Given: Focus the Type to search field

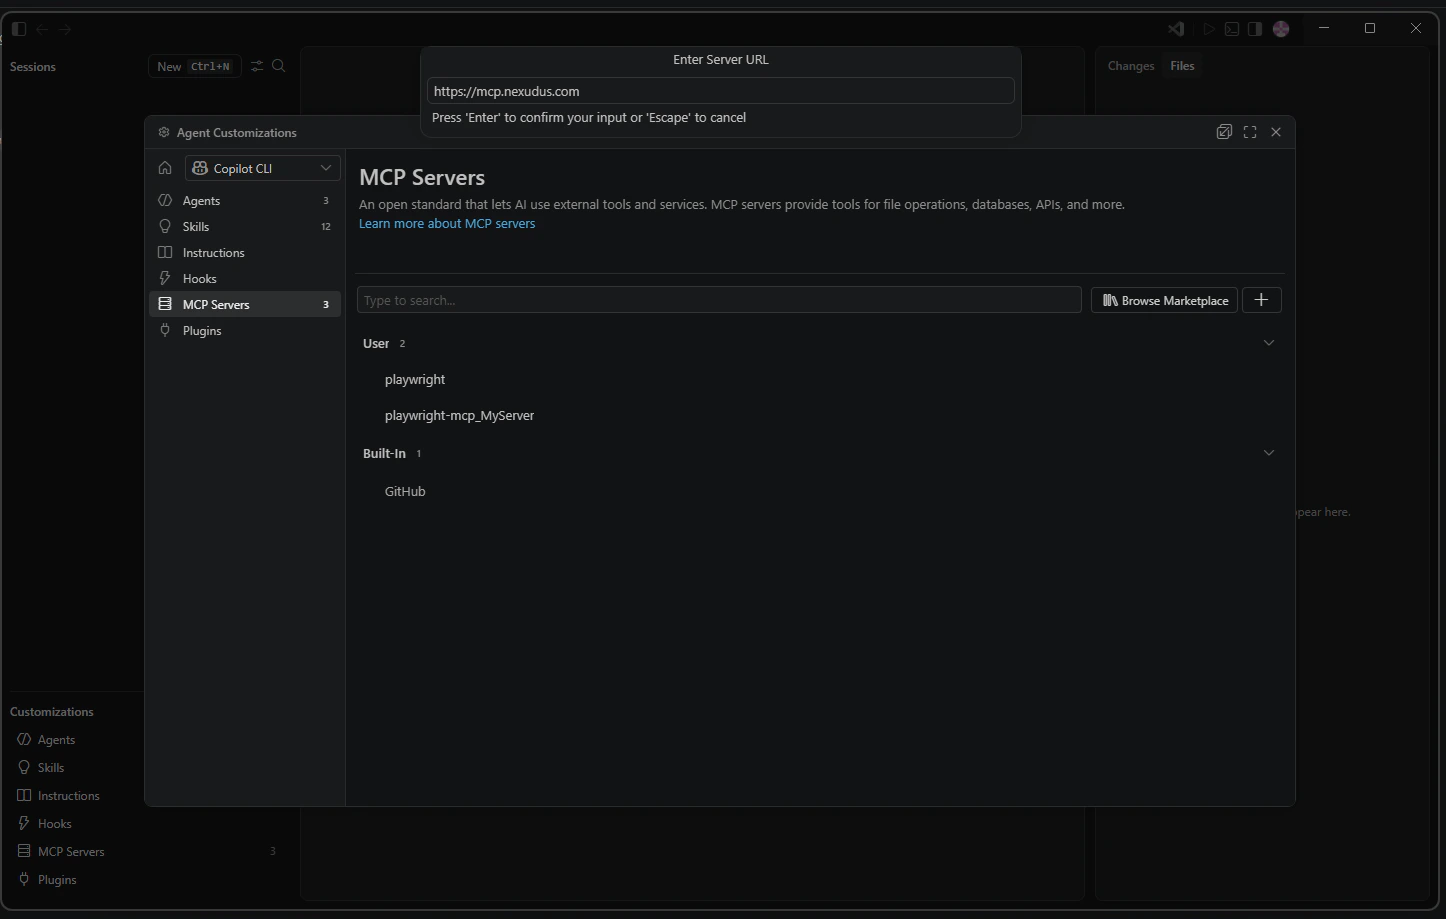Looking at the screenshot, I should [x=719, y=300].
